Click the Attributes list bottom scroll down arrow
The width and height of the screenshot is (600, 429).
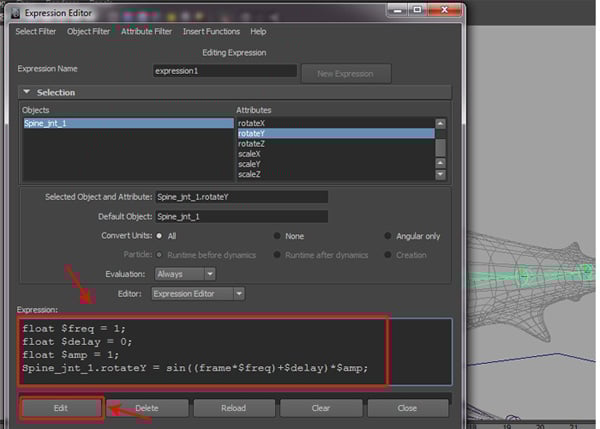pos(440,175)
